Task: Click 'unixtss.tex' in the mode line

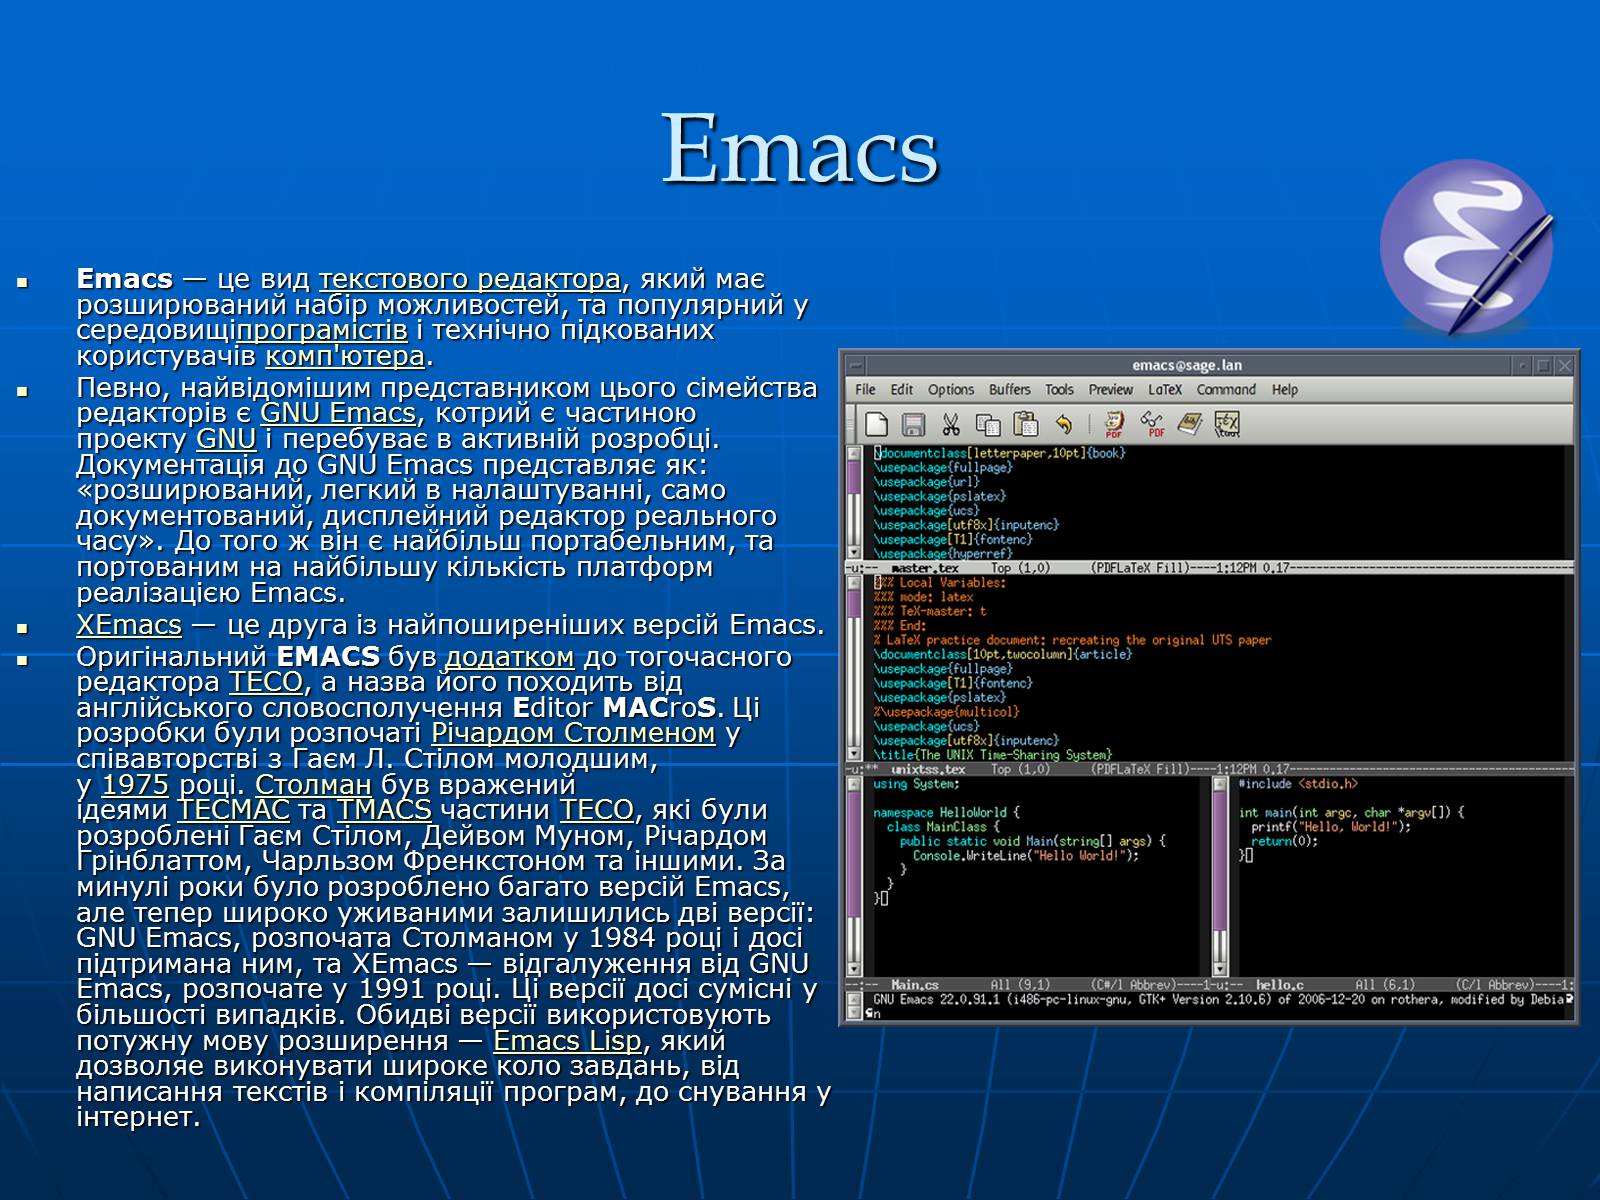Action: pyautogui.click(x=929, y=769)
